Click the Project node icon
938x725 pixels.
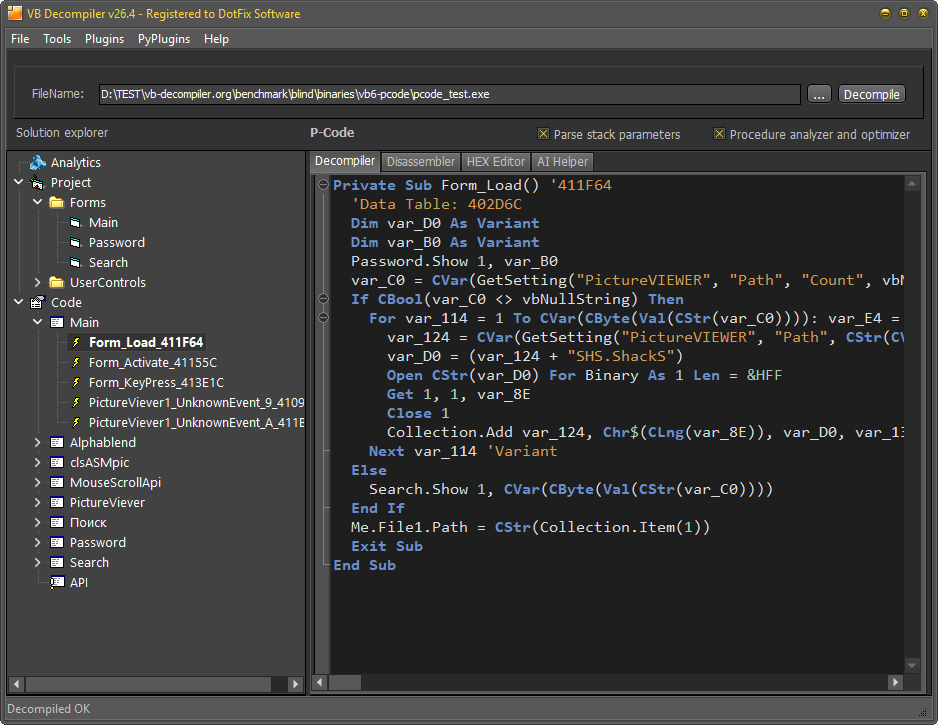tap(38, 182)
